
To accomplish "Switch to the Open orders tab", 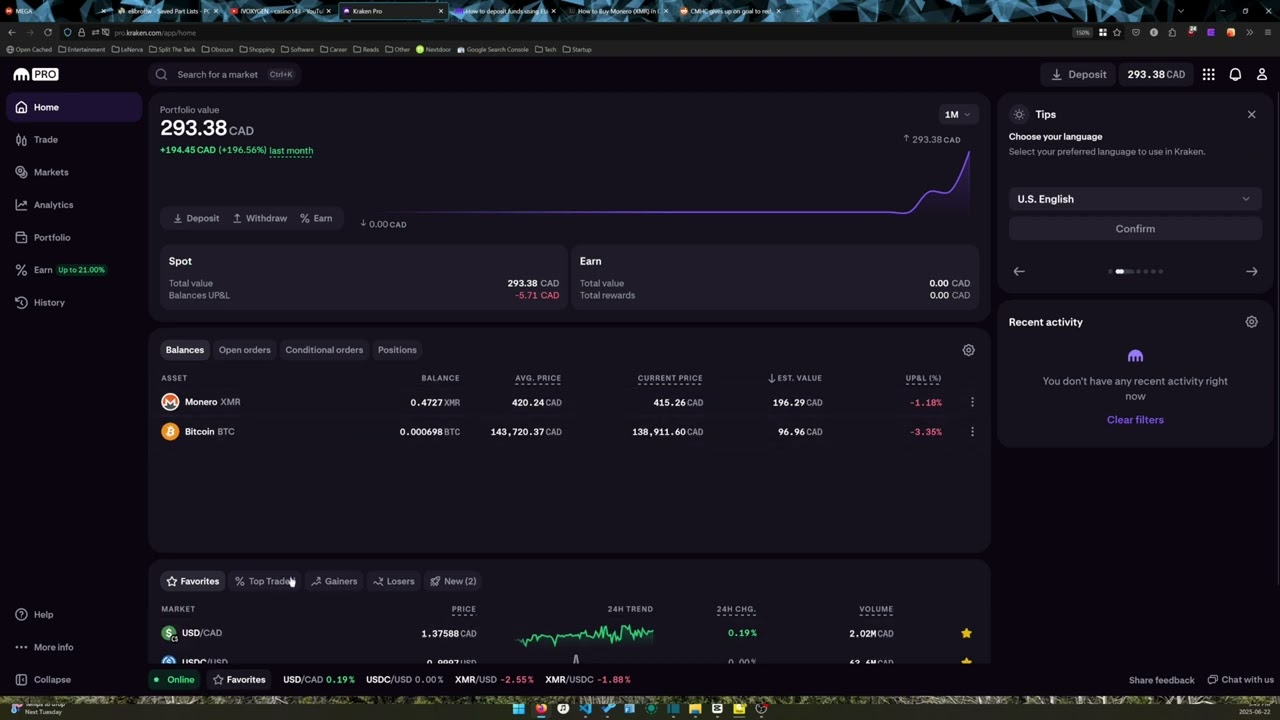I will (x=245, y=350).
